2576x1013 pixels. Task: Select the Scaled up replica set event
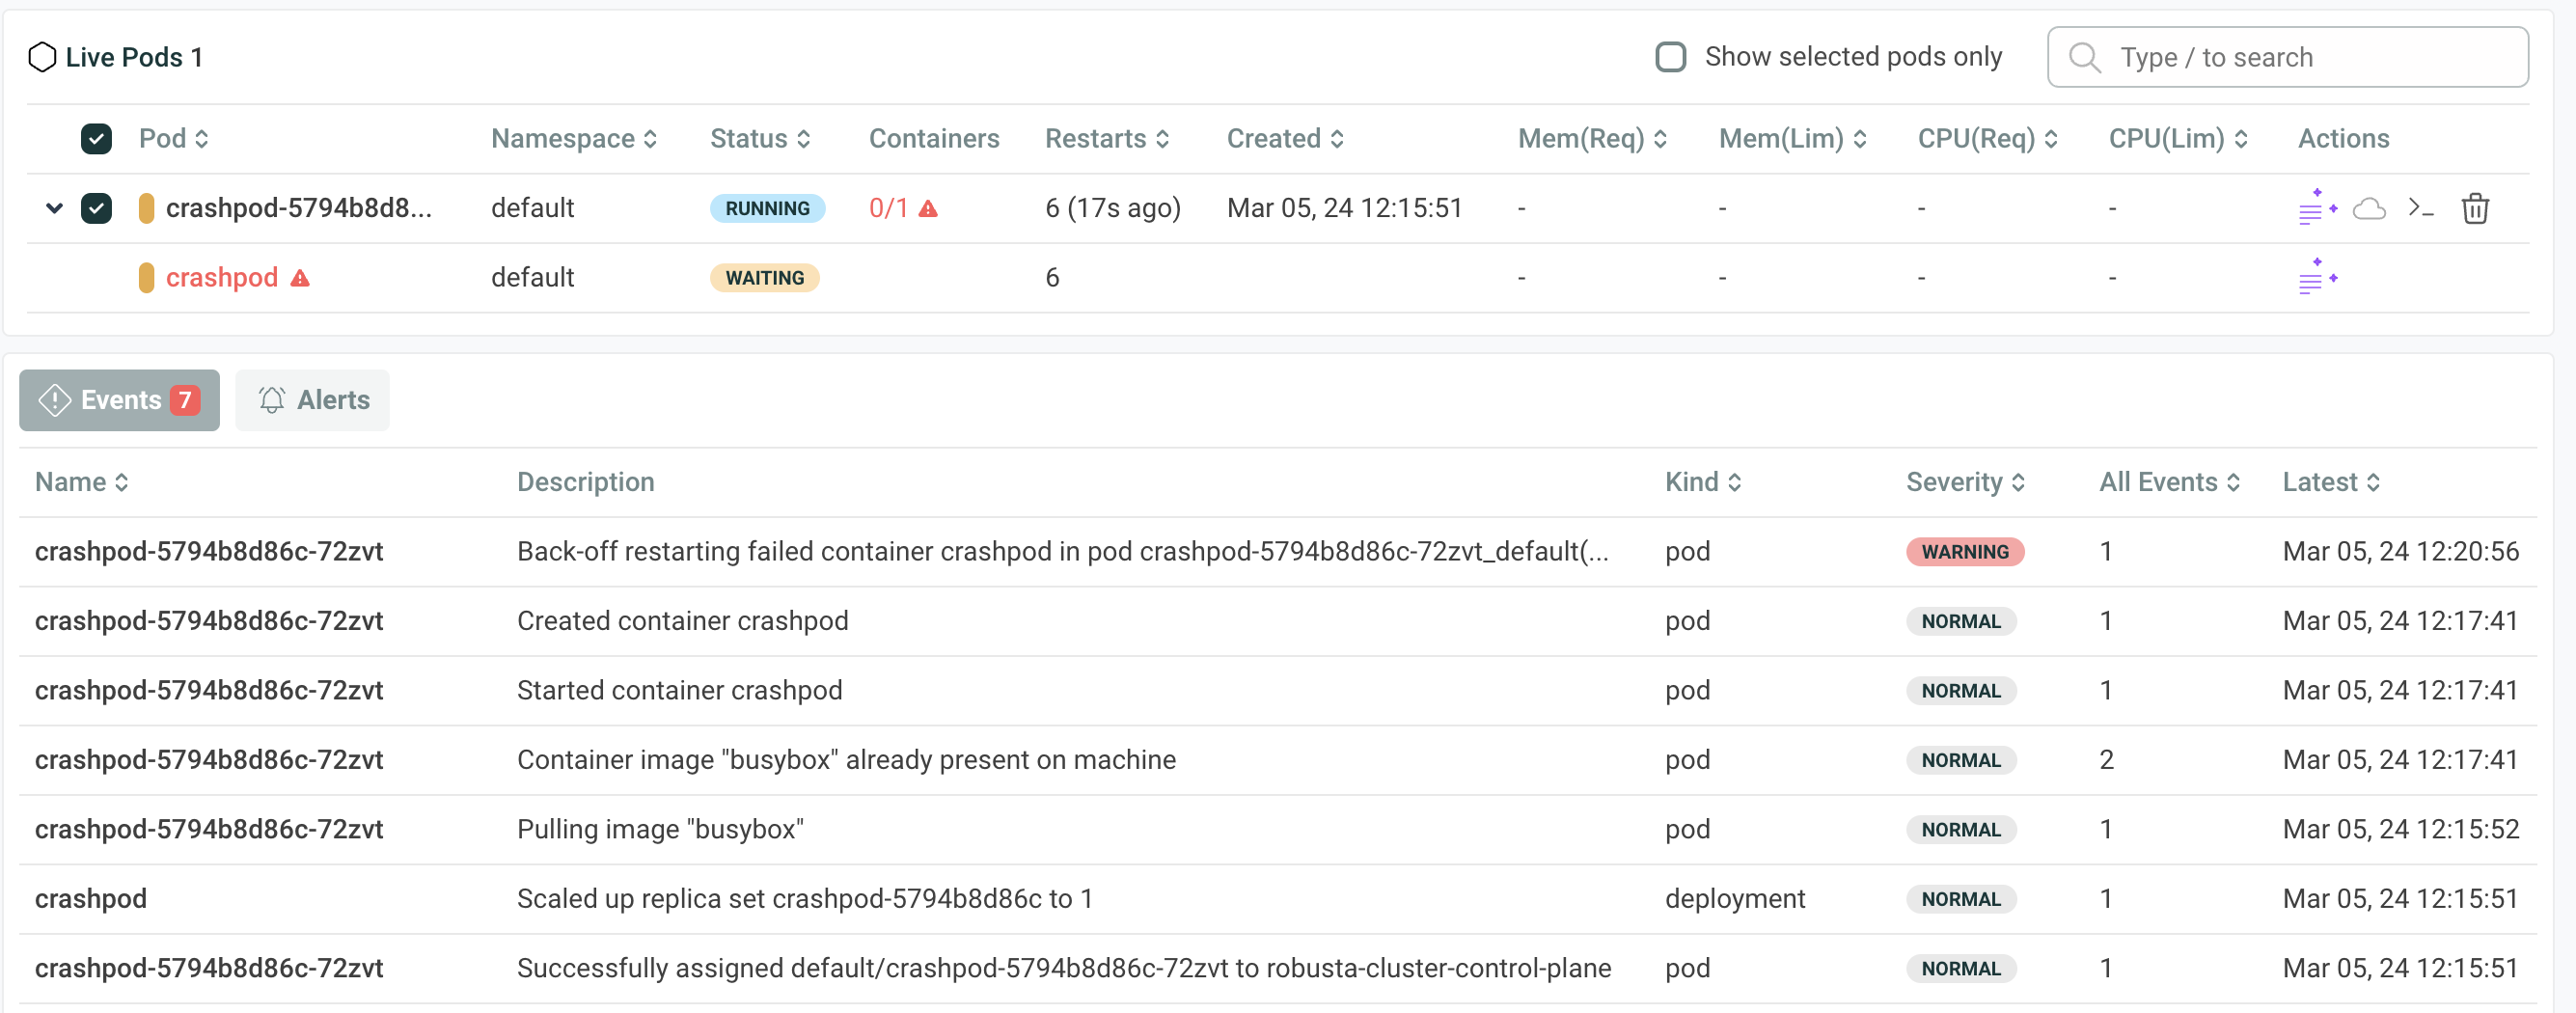click(1278, 899)
